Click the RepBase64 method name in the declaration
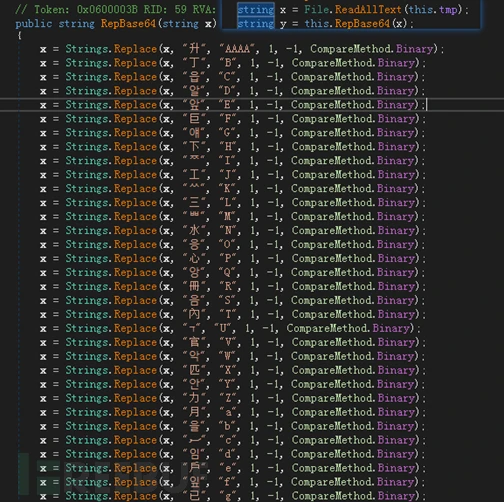 [x=128, y=24]
